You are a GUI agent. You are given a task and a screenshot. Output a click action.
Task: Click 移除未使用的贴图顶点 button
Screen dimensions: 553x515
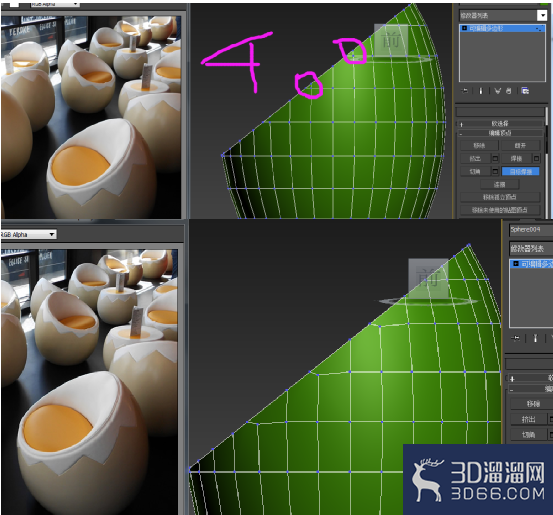click(x=500, y=210)
